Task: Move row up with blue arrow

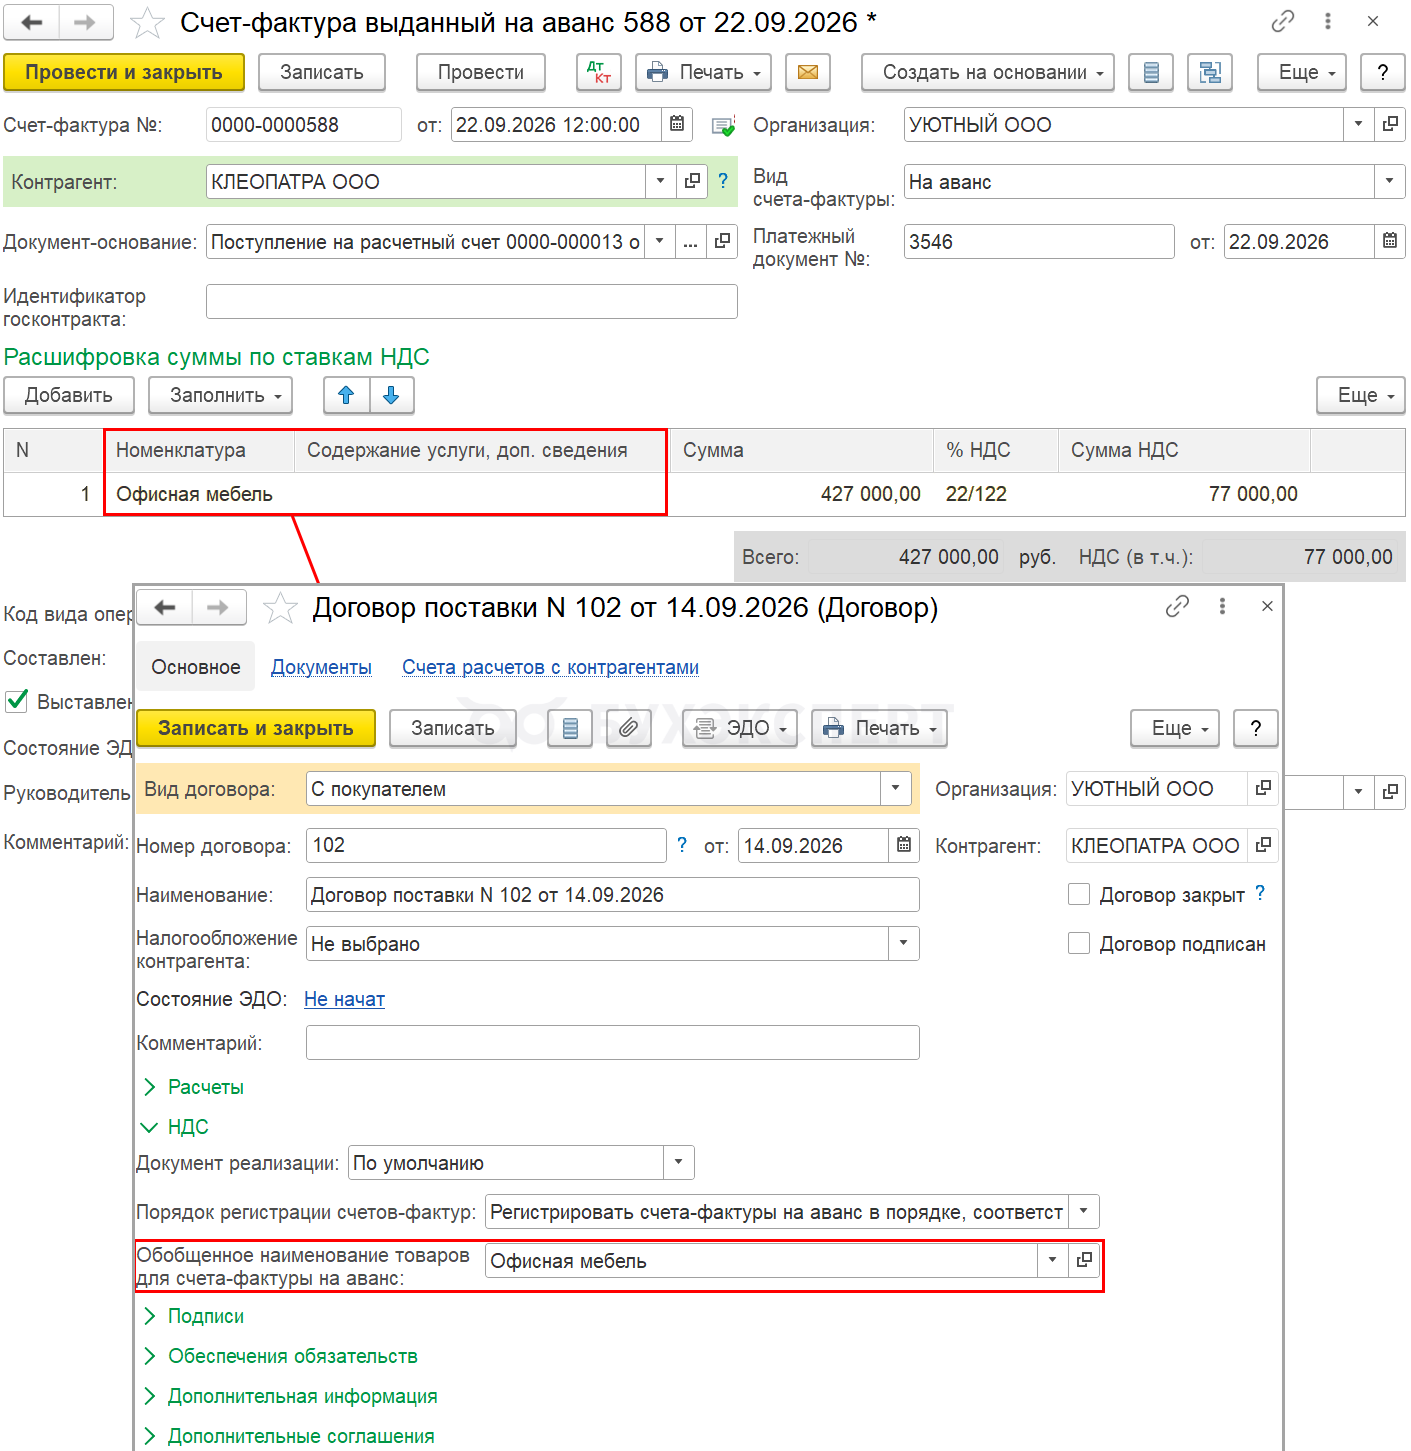Action: point(346,395)
